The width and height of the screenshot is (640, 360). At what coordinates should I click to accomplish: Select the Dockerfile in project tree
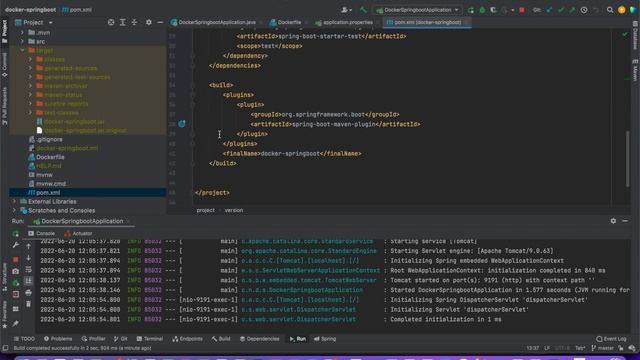coord(46,157)
